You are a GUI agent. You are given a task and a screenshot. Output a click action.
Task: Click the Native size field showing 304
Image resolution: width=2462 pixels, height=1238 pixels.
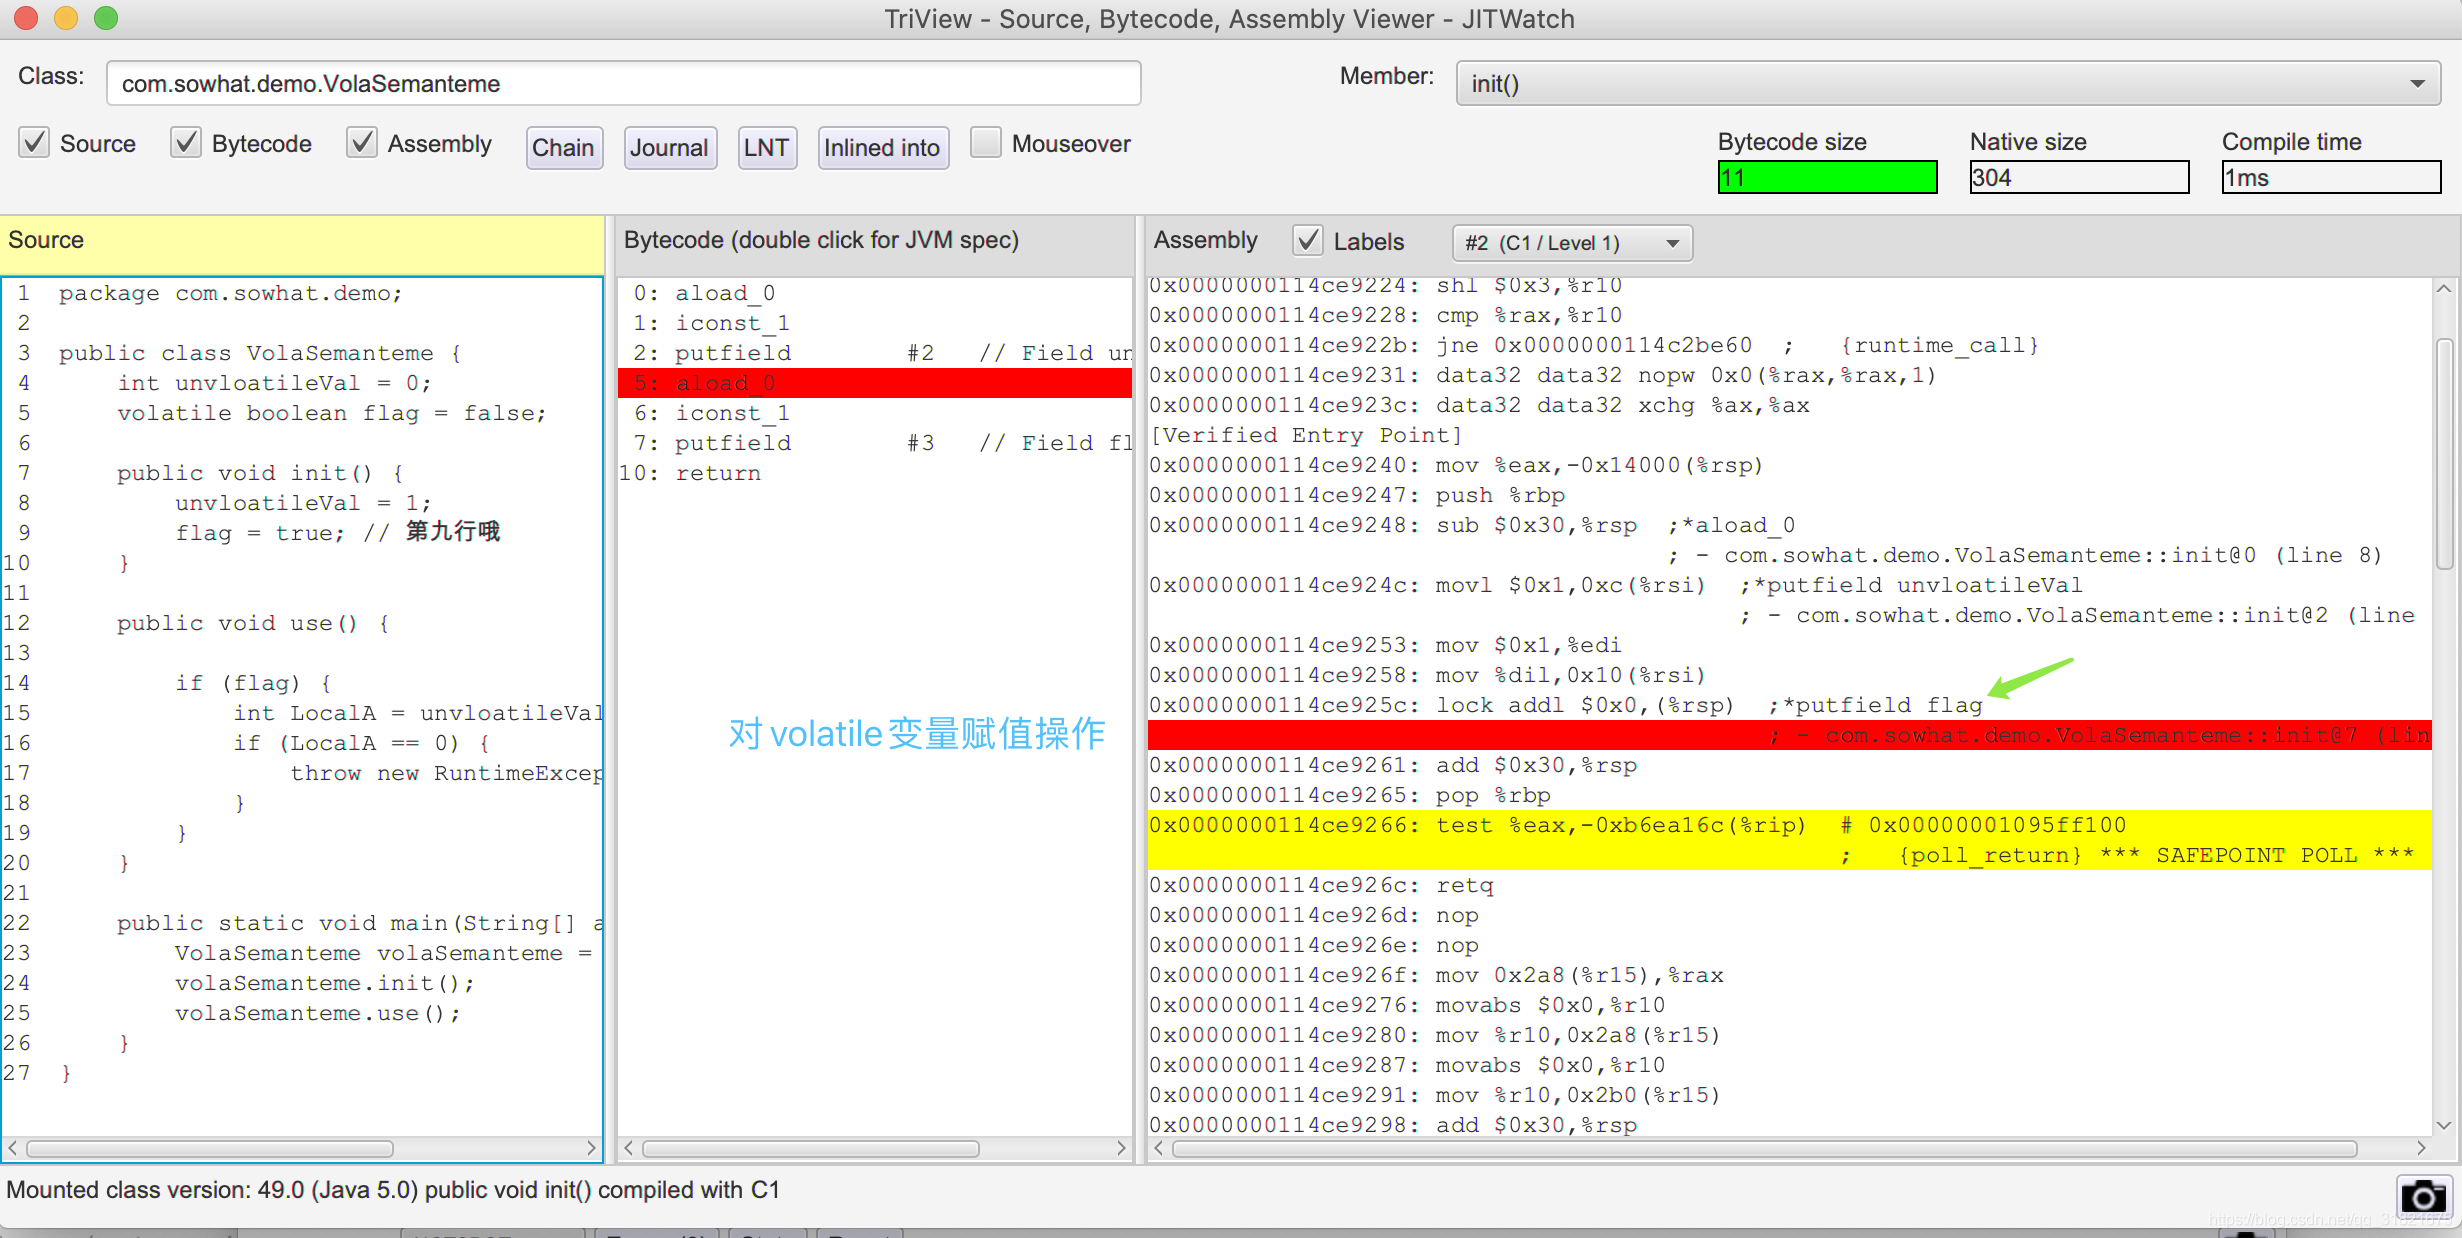pyautogui.click(x=2079, y=178)
